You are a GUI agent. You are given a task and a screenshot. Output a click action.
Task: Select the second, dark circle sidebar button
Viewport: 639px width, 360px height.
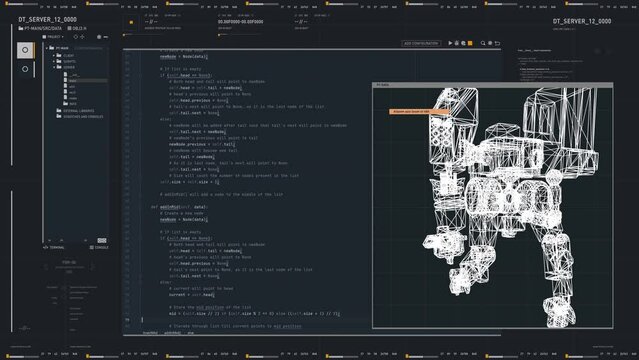coord(25,69)
